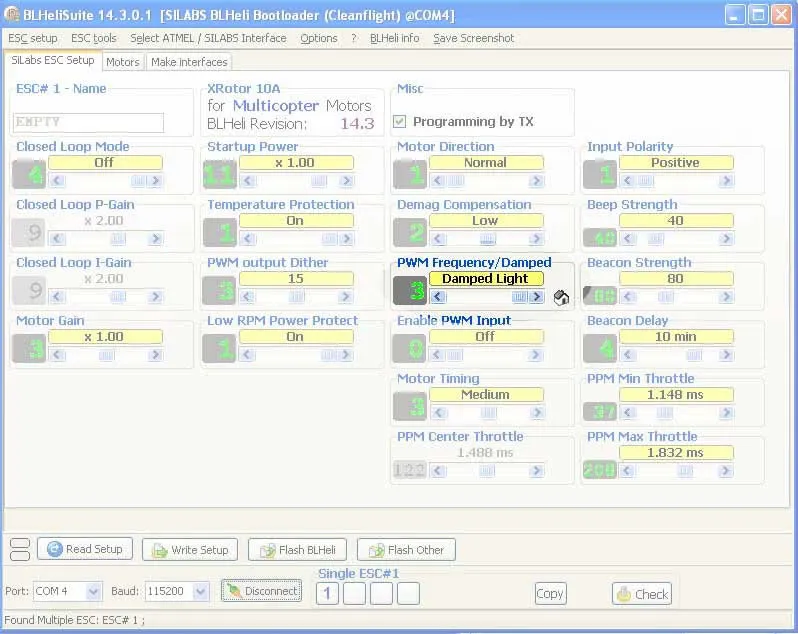Open the COM port dropdown
This screenshot has height=634, width=798.
(93, 591)
